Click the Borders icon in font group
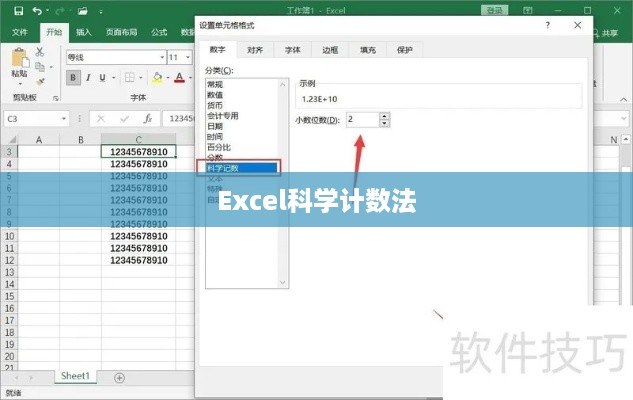Image resolution: width=633 pixels, height=400 pixels. coord(130,78)
